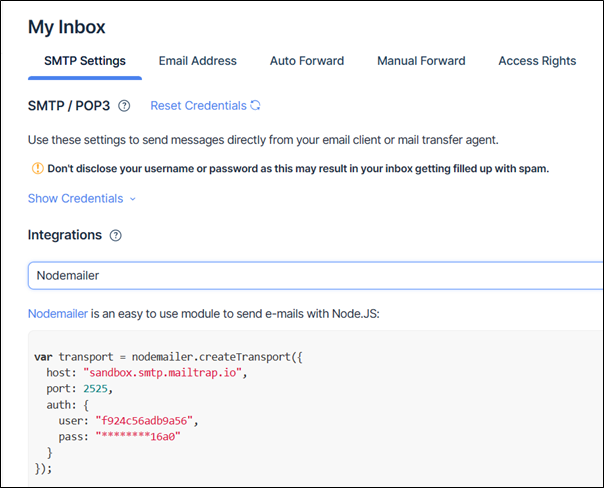Select the Auto Forward tab
Viewport: 604px width, 488px height.
point(307,61)
